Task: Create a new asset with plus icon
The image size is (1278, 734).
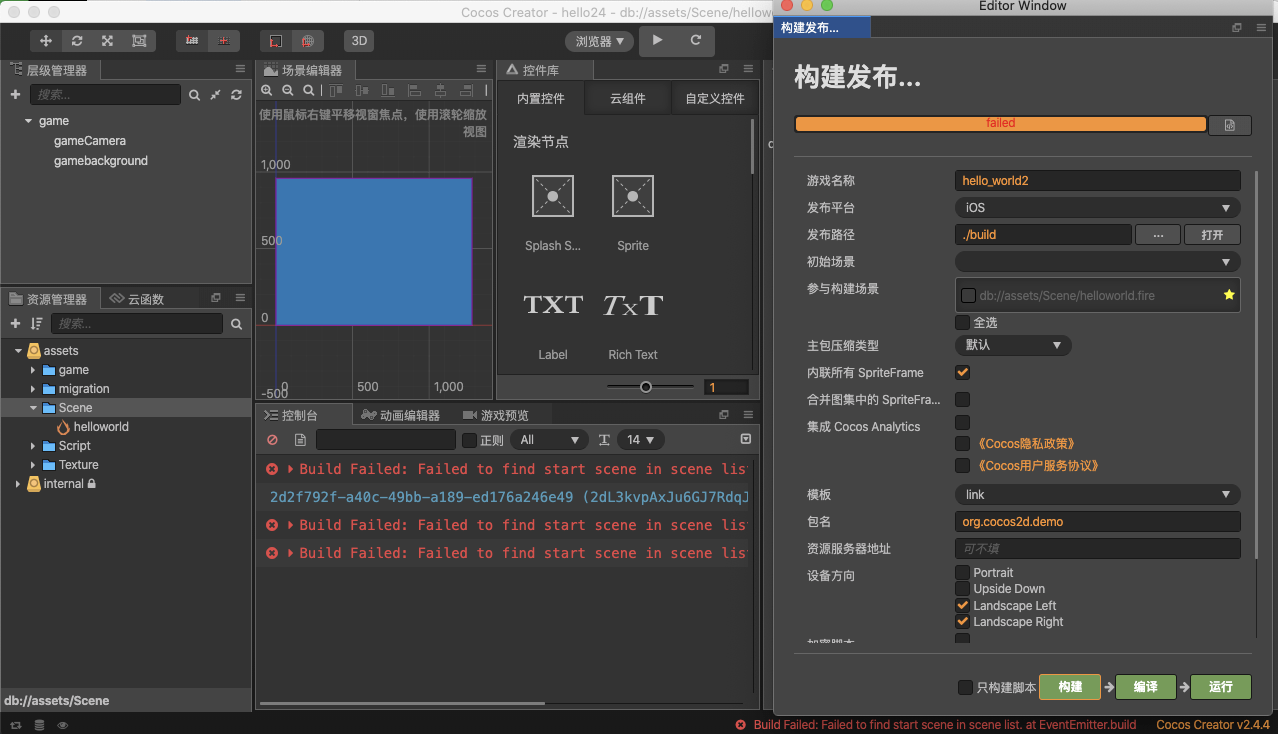Action: [x=15, y=324]
